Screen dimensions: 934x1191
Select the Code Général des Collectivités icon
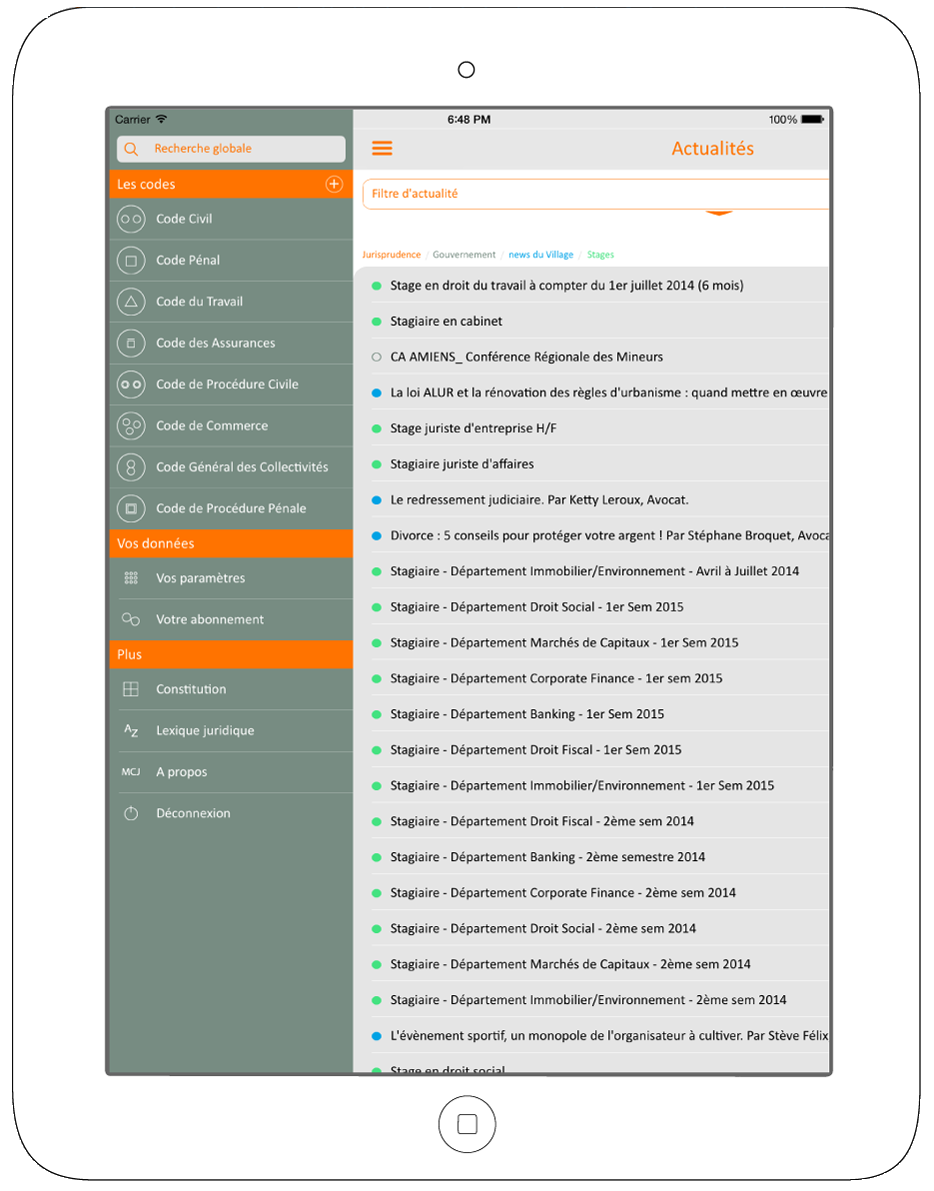131,467
